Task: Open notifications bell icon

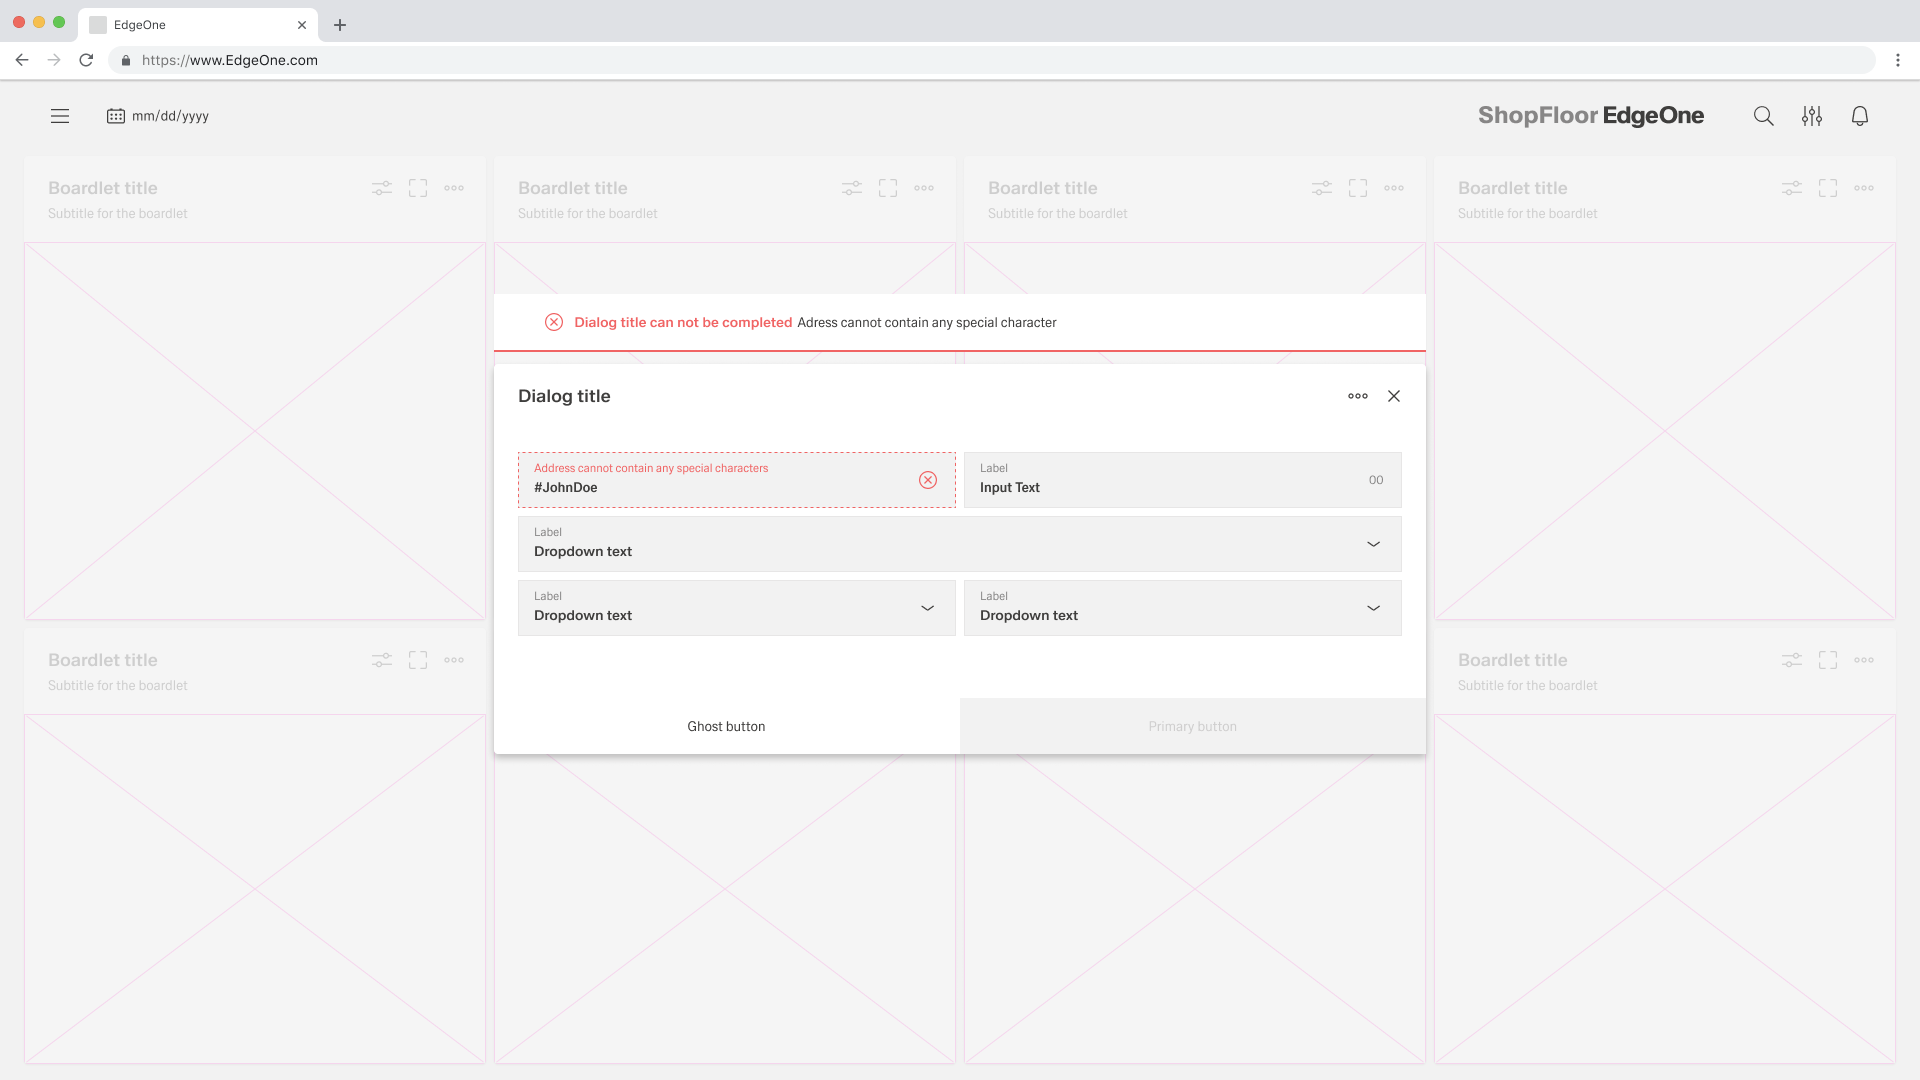Action: (x=1859, y=116)
